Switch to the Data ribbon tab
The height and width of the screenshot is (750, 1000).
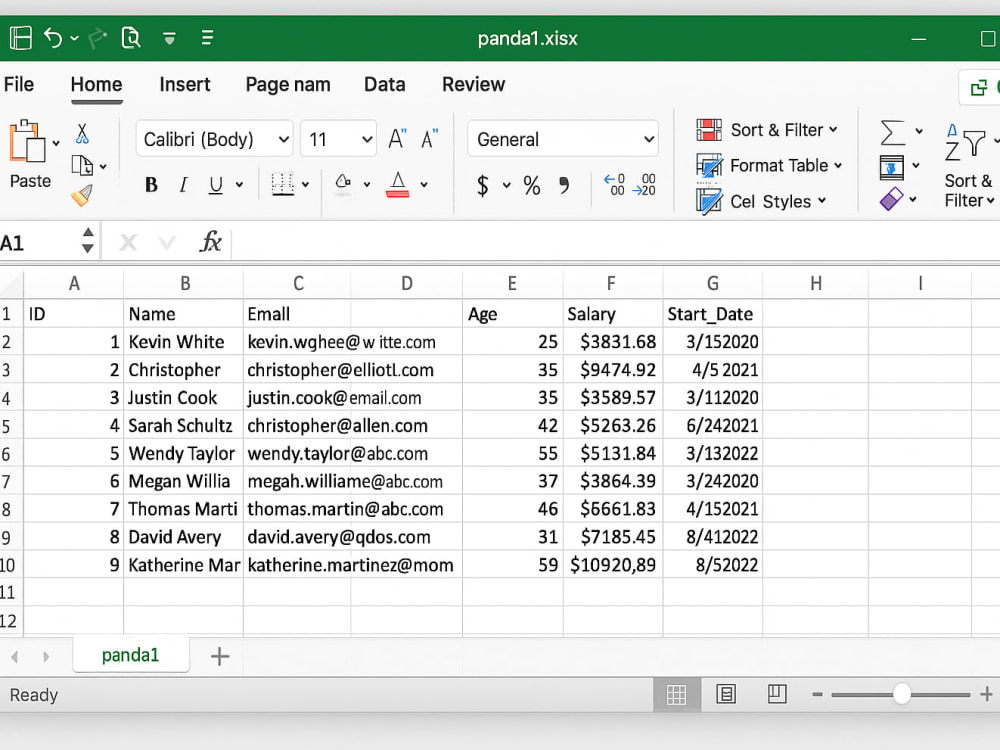tap(385, 84)
